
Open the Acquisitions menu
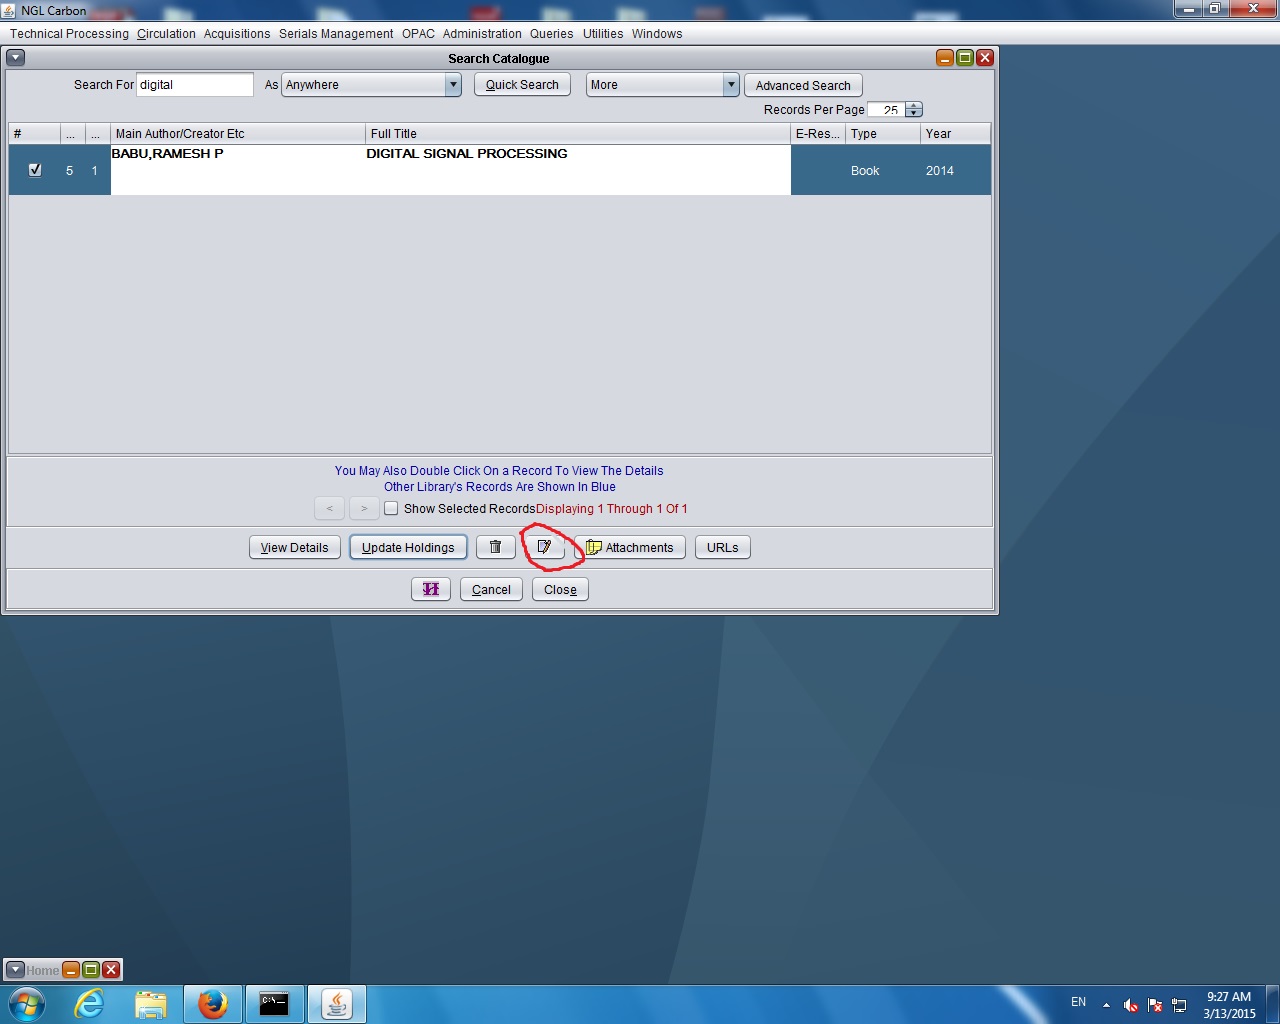[237, 34]
